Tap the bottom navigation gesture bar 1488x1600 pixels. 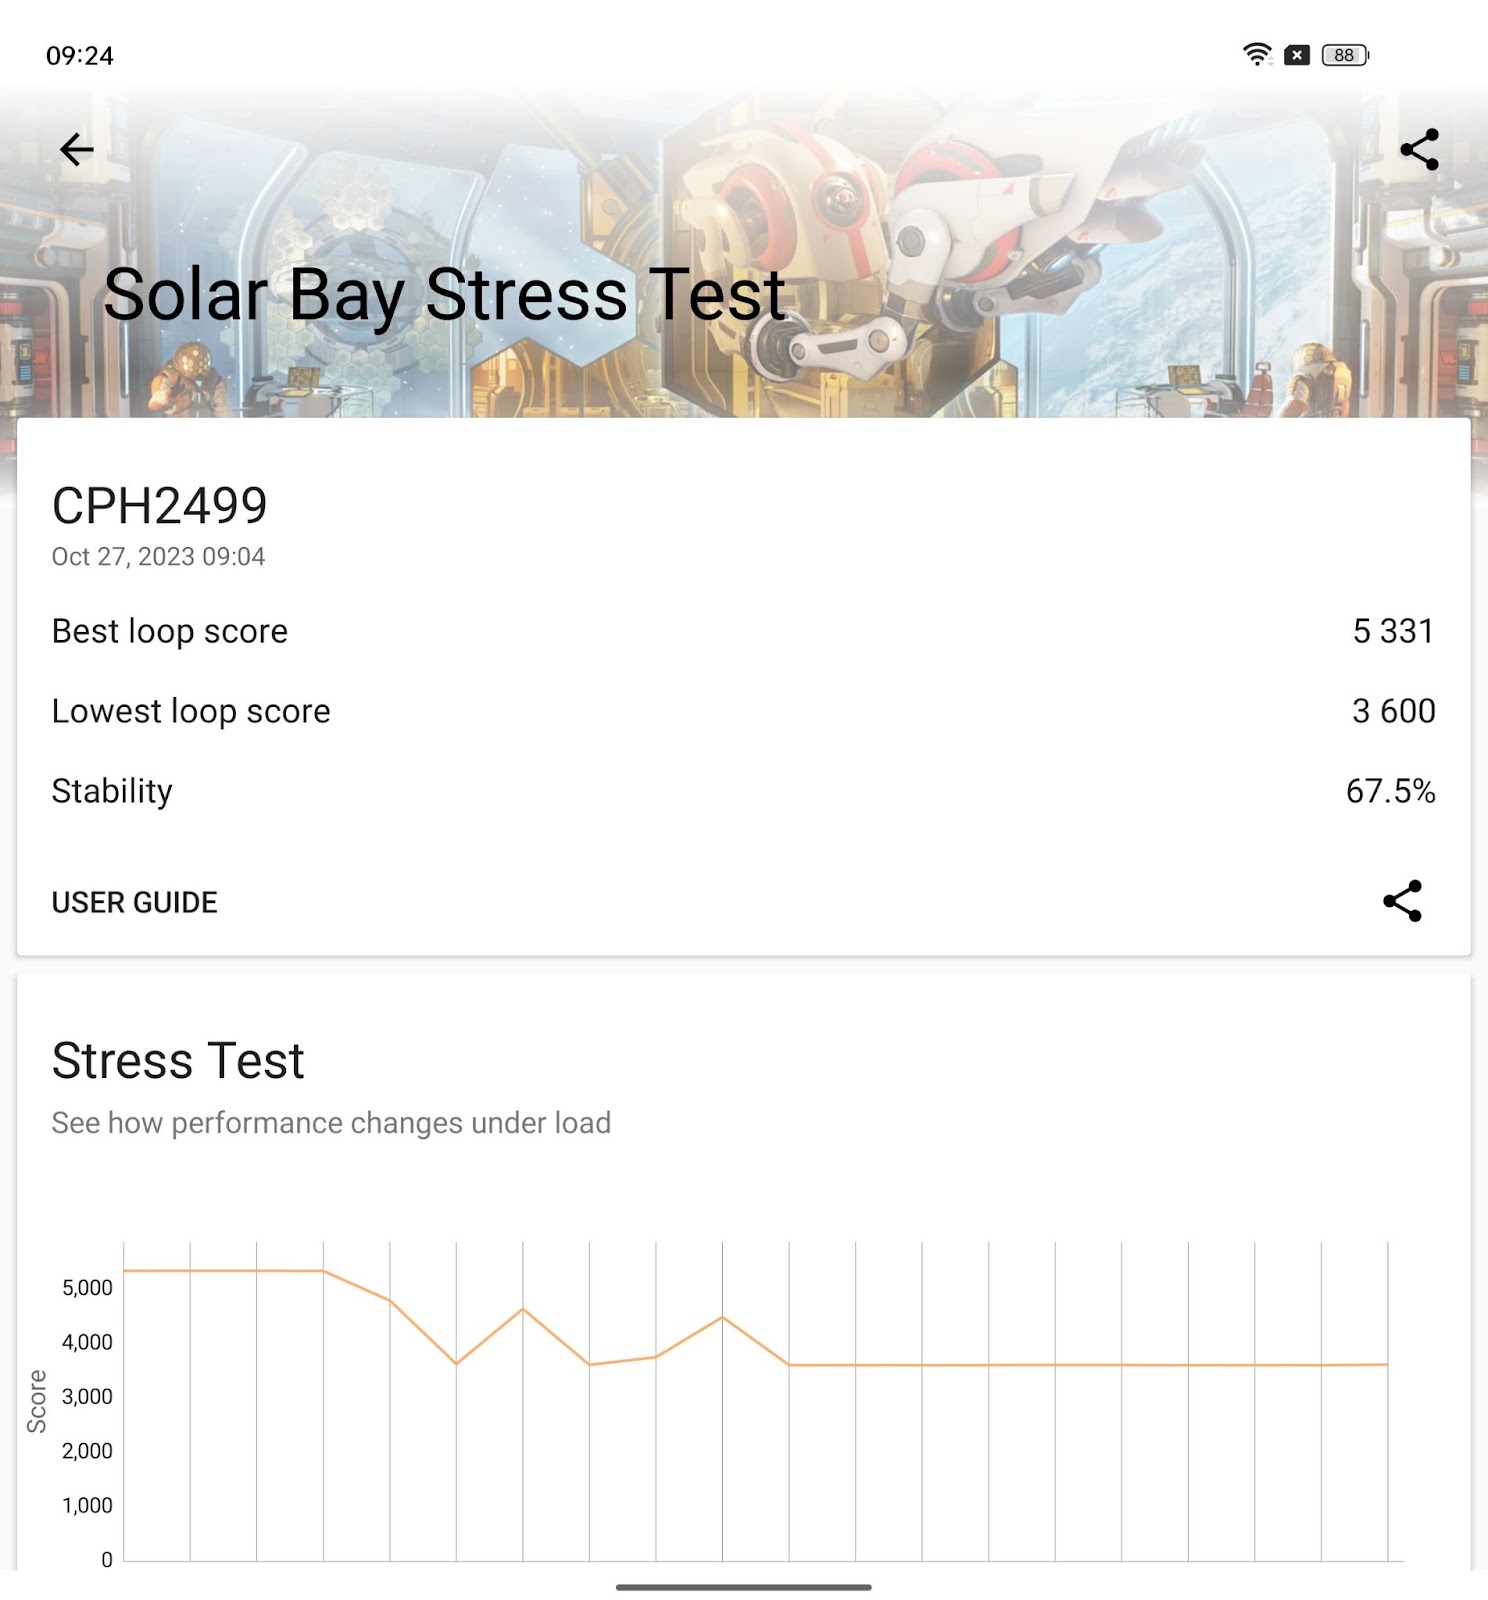coord(743,1587)
